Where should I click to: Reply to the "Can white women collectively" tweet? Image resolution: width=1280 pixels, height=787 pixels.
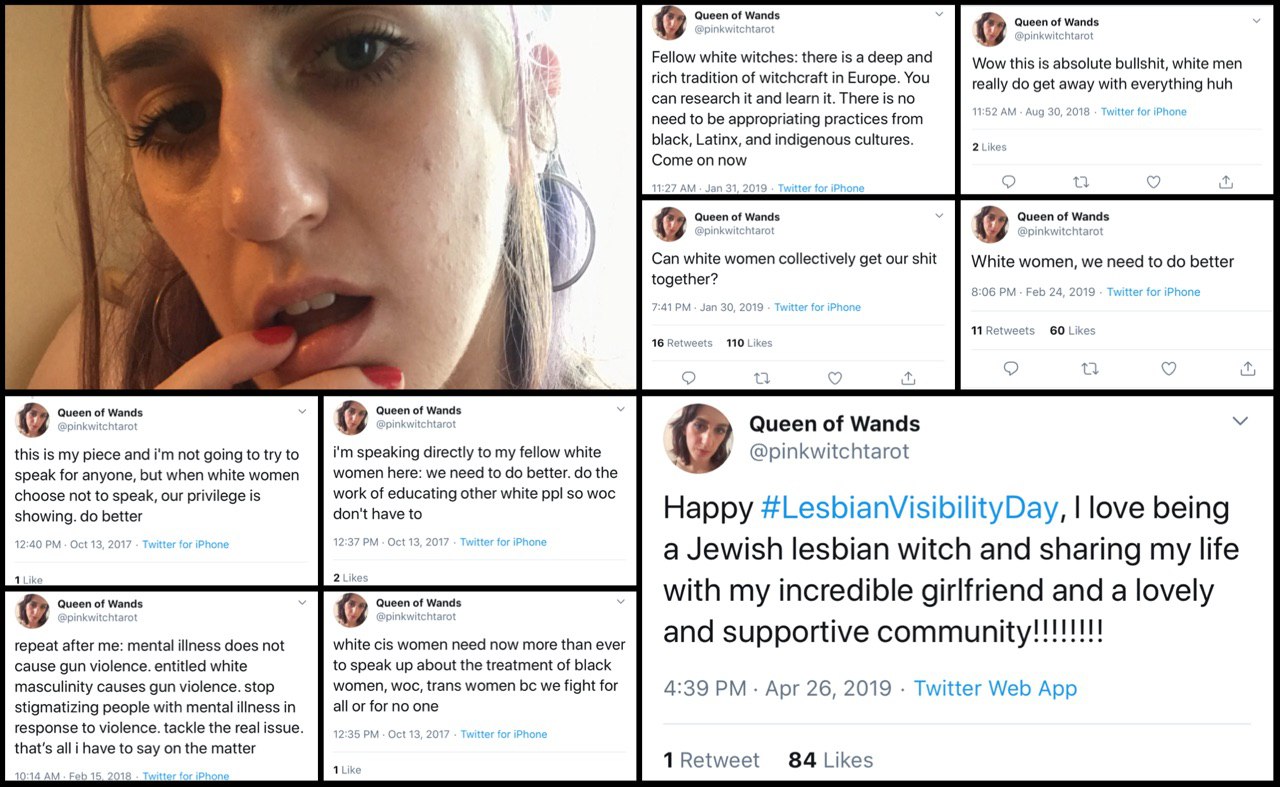coord(688,378)
